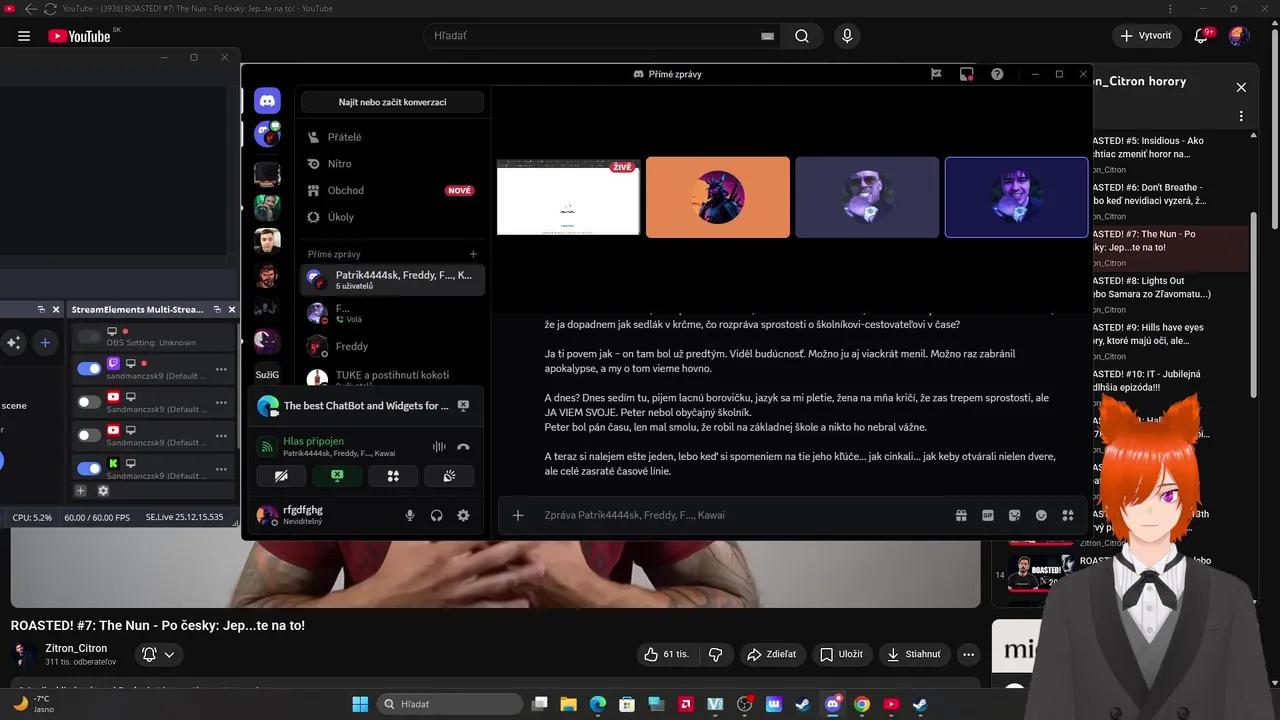Click Discord message attachment plus button
The image size is (1280, 720).
(x=518, y=515)
